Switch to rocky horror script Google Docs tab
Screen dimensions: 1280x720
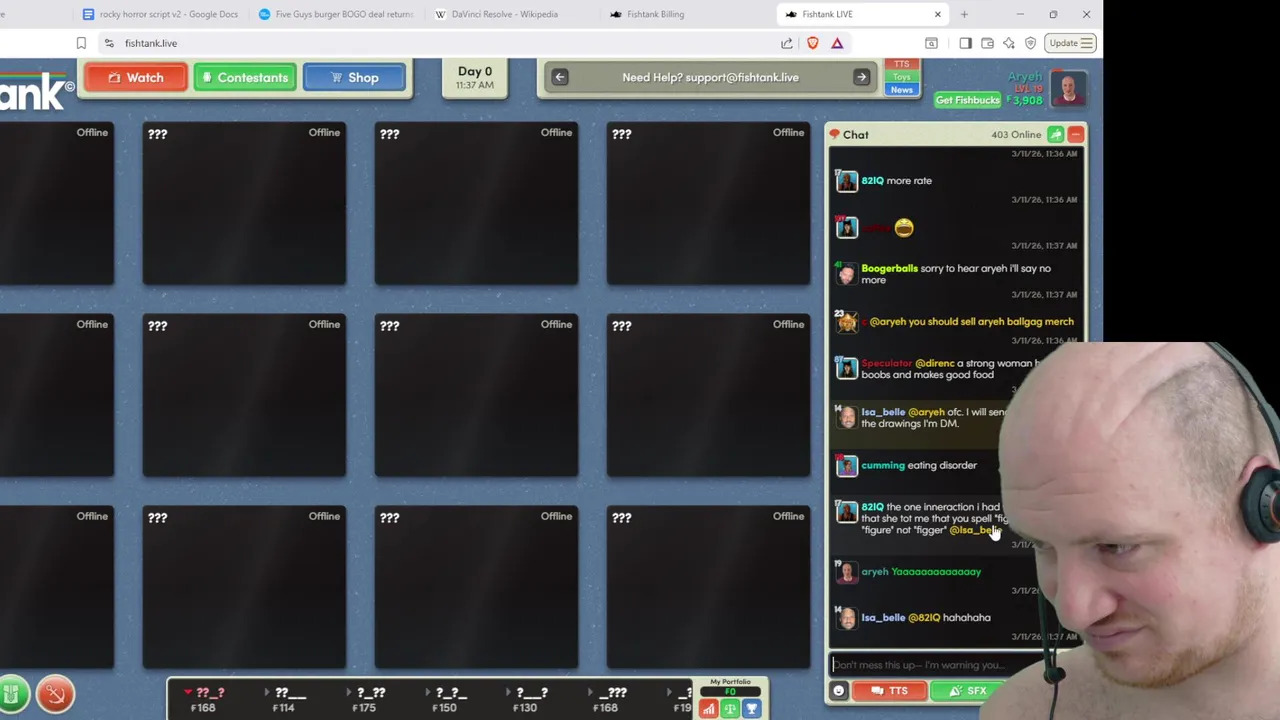point(160,14)
